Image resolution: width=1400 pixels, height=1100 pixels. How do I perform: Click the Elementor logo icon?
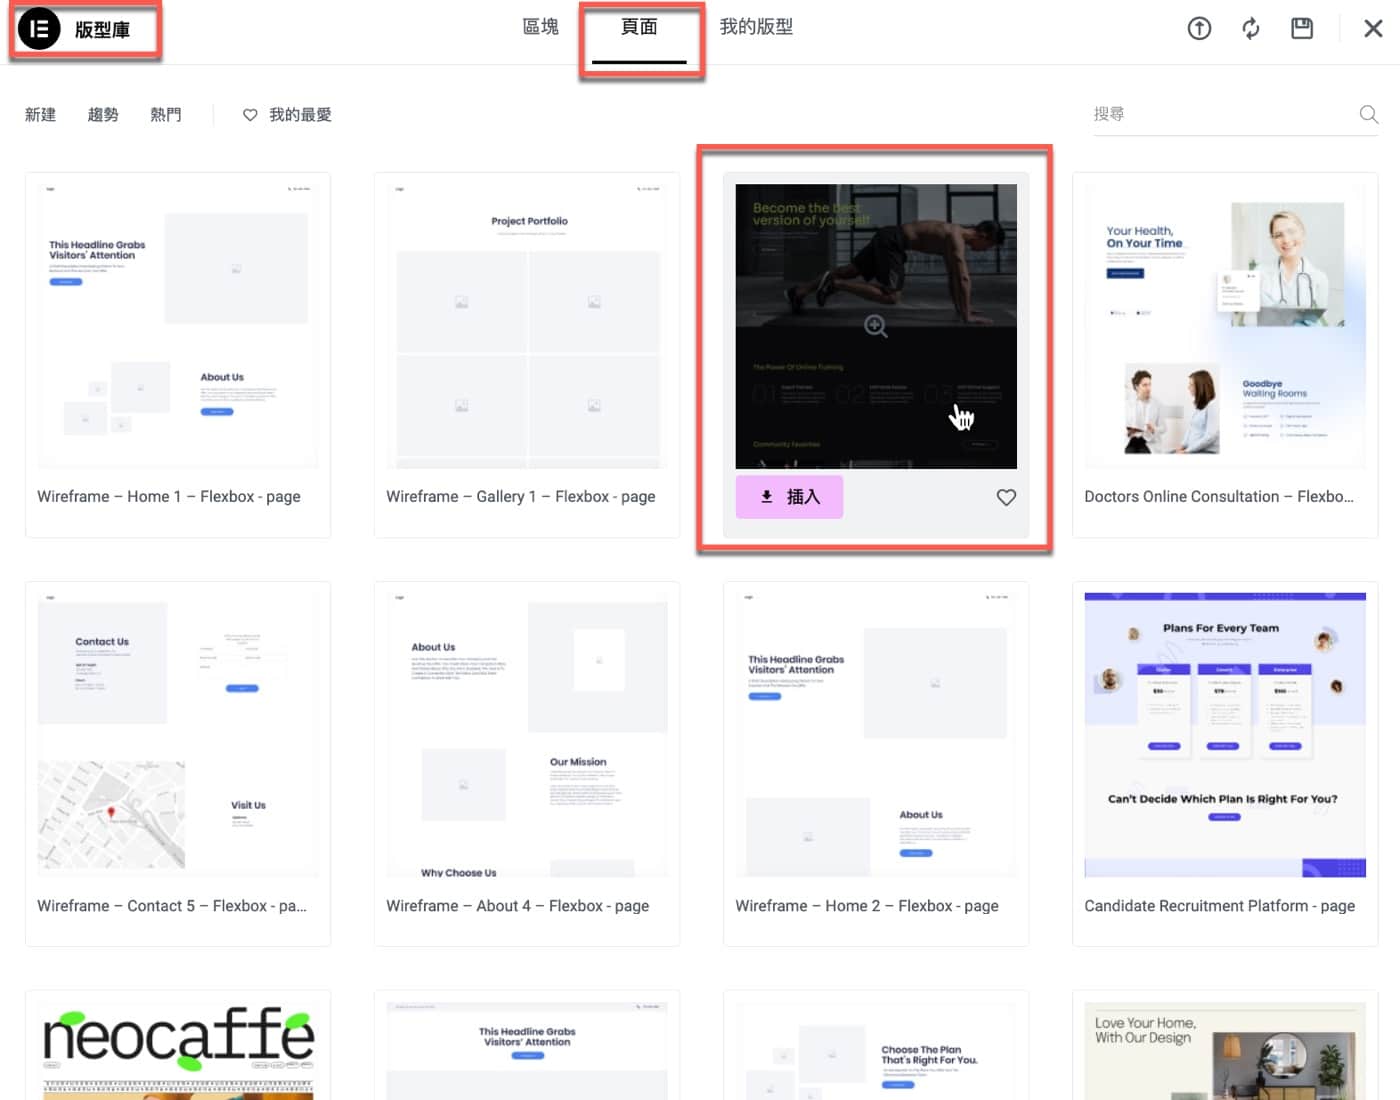click(39, 29)
